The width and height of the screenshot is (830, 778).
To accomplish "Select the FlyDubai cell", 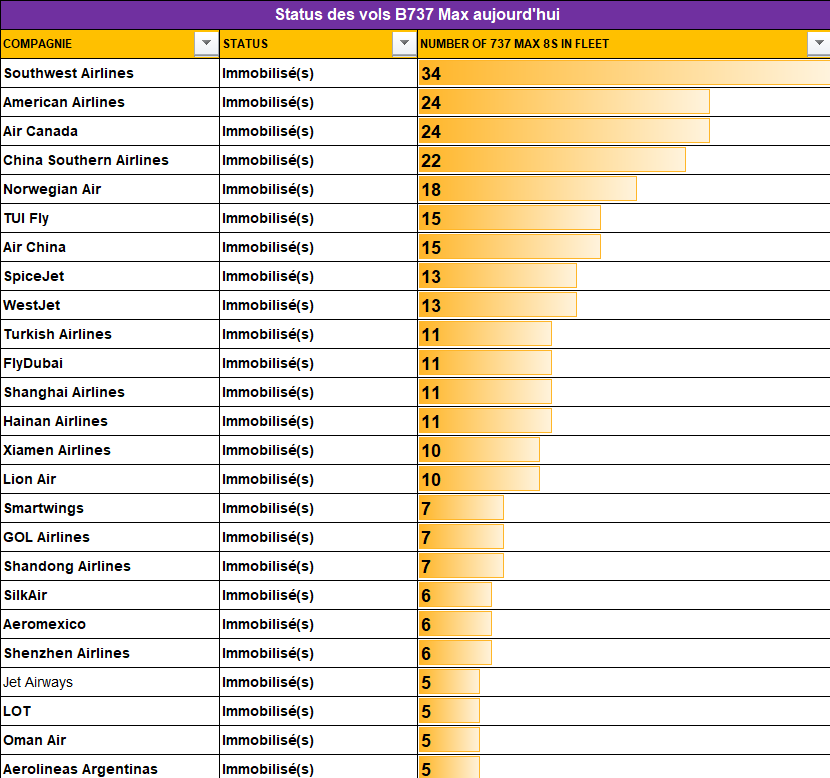I will click(110, 364).
